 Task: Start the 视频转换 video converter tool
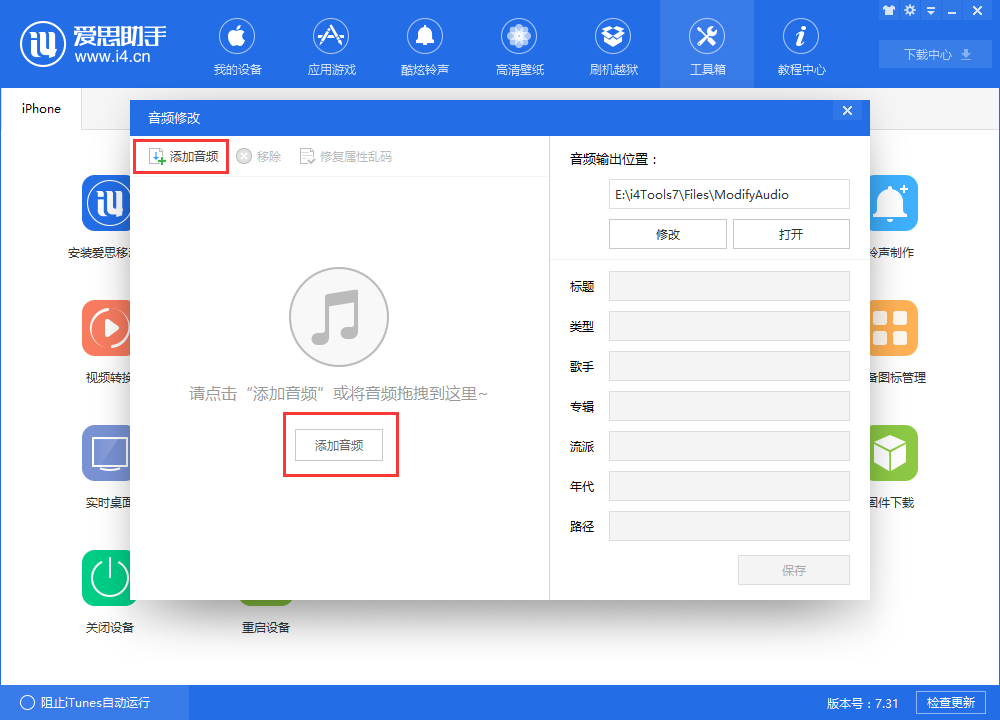click(107, 328)
